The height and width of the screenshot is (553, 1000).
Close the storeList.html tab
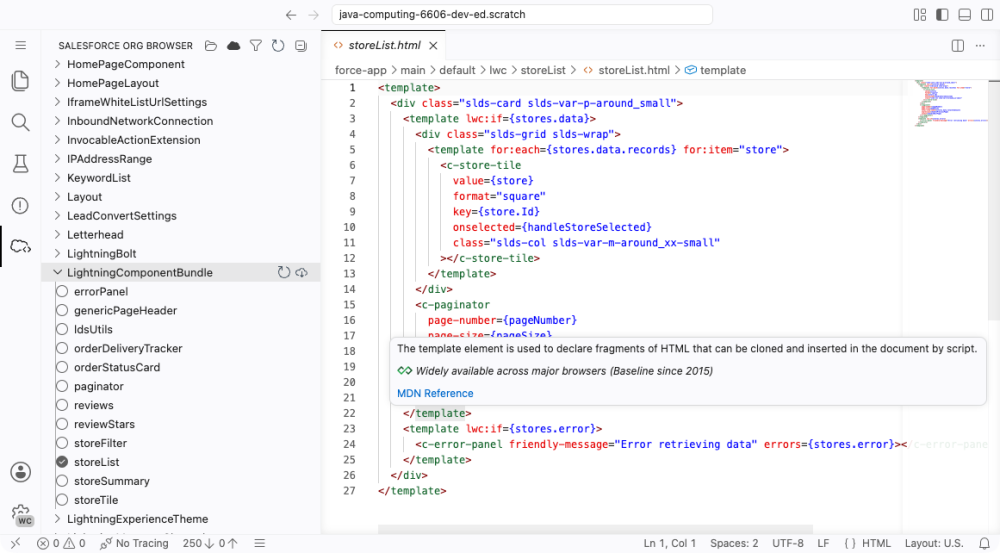(433, 45)
